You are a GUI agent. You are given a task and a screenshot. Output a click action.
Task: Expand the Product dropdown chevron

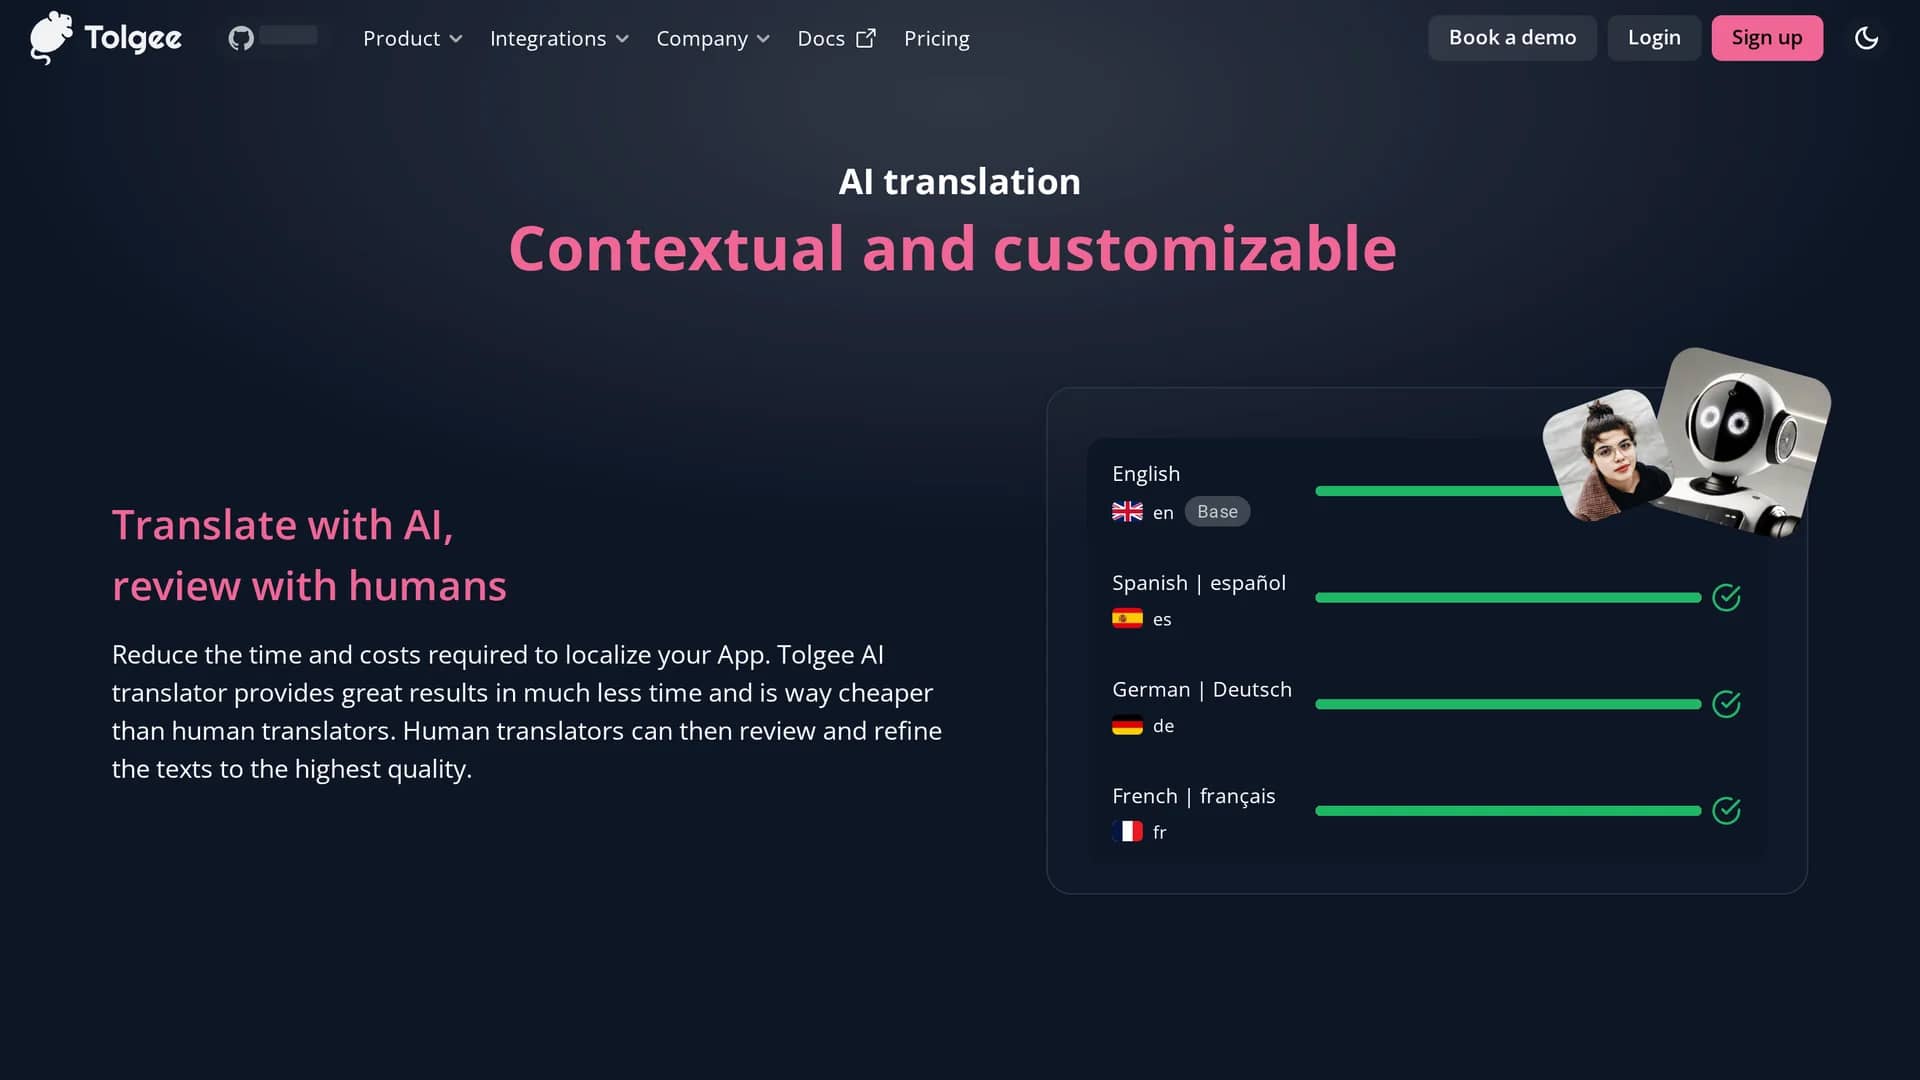pos(456,39)
